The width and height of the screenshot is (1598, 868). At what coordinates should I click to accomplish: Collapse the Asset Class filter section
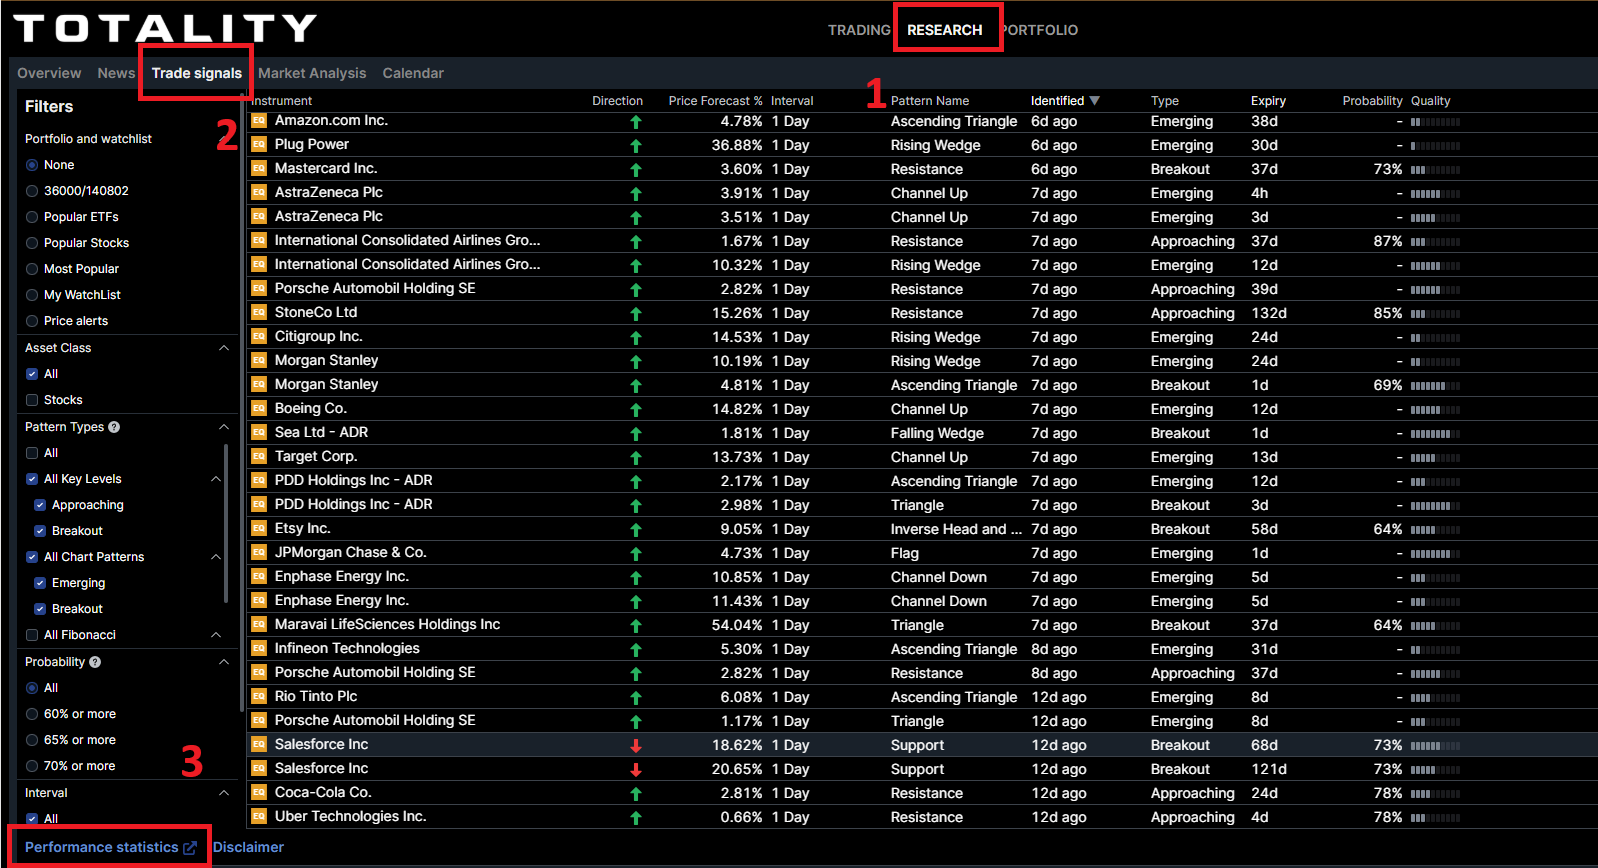(x=224, y=348)
